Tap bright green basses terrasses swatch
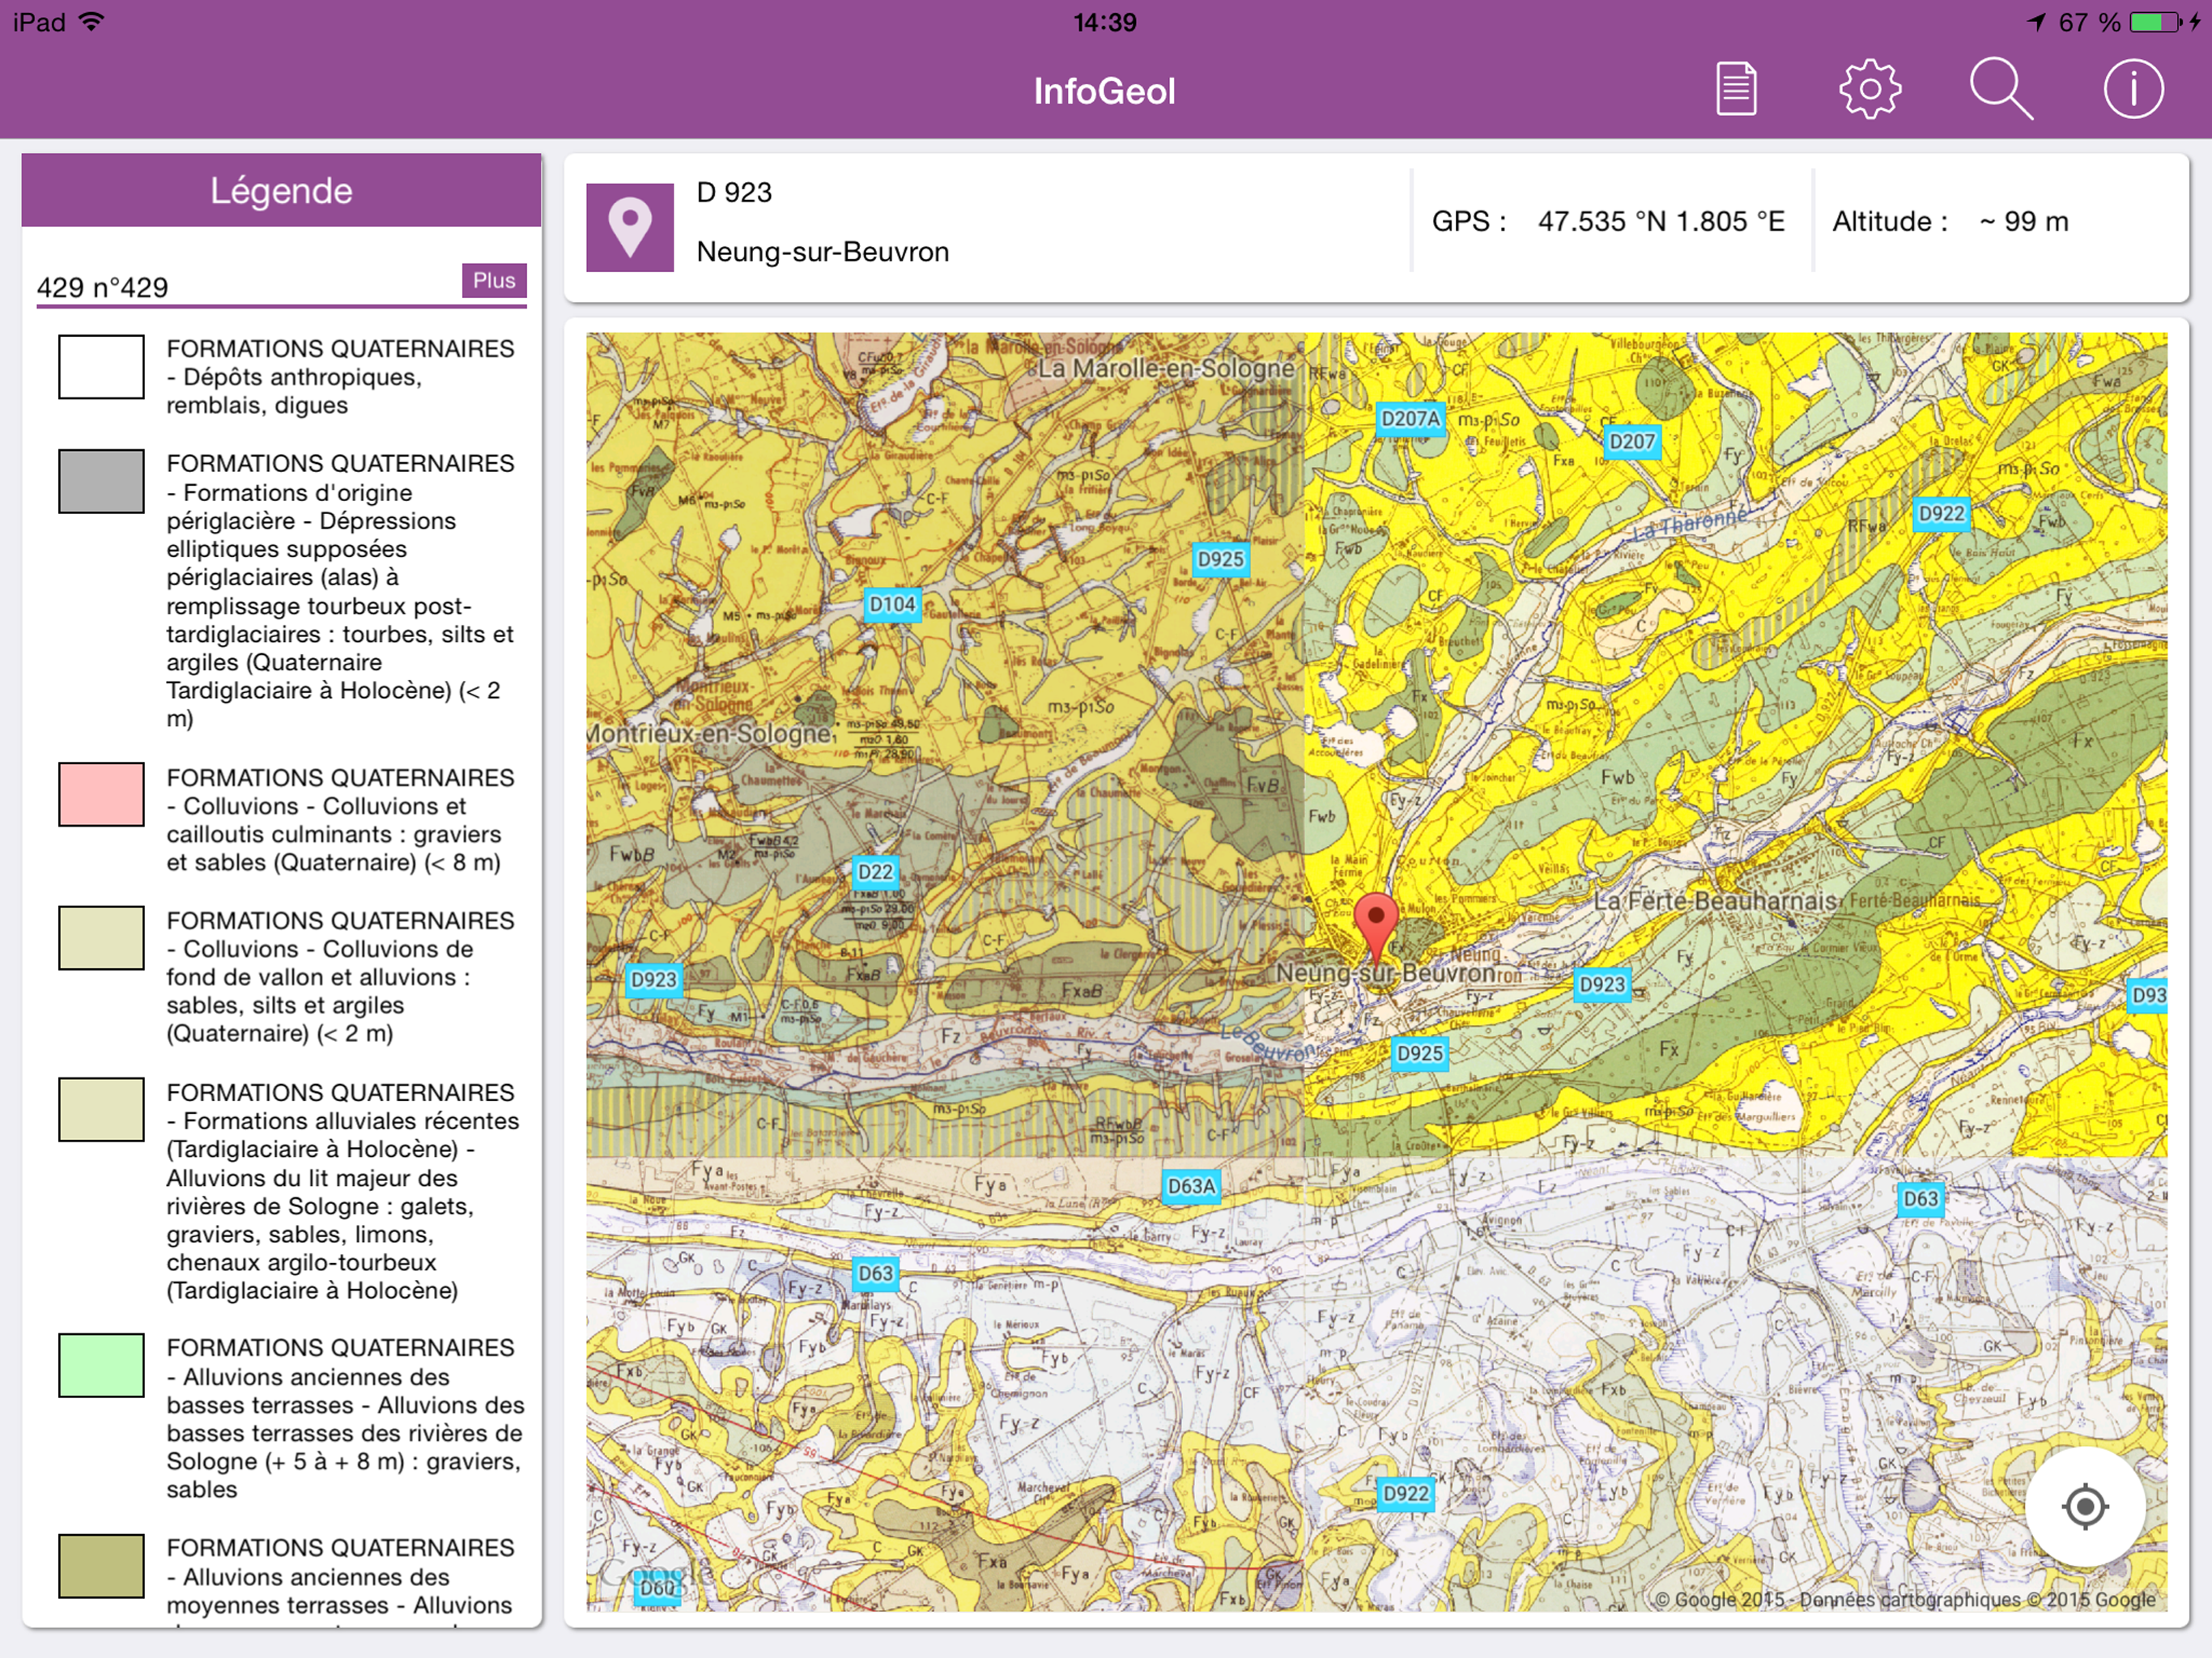Screen dimensions: 2212x1658 [x=101, y=1365]
